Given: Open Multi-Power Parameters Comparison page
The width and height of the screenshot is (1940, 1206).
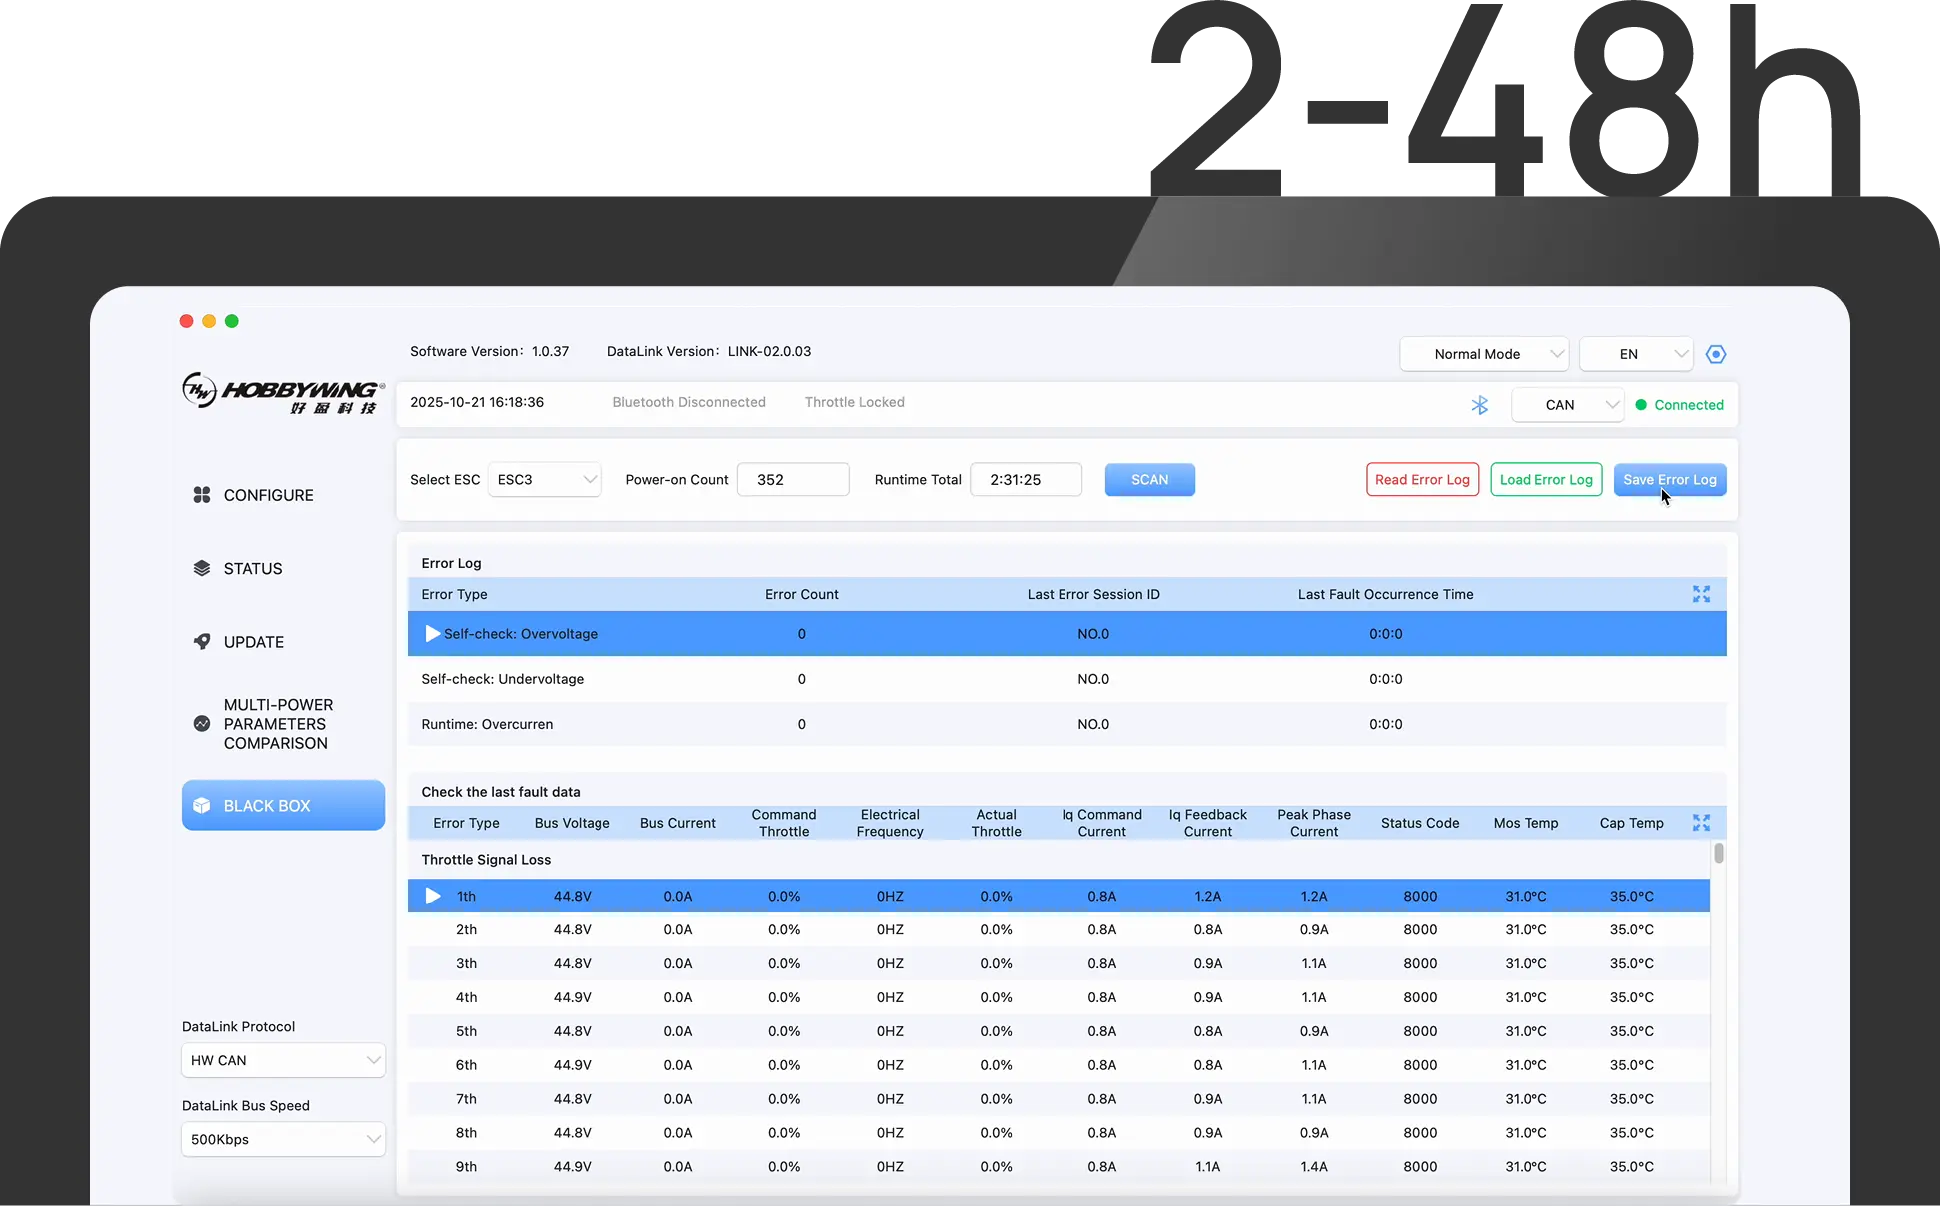Looking at the screenshot, I should (277, 724).
